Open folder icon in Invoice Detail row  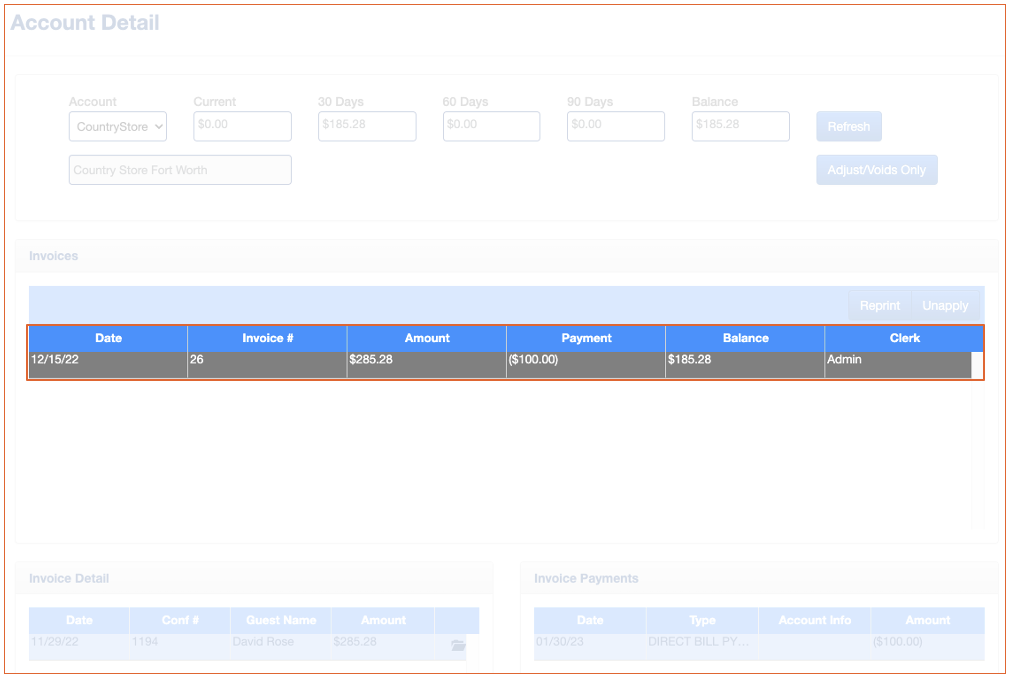[458, 646]
